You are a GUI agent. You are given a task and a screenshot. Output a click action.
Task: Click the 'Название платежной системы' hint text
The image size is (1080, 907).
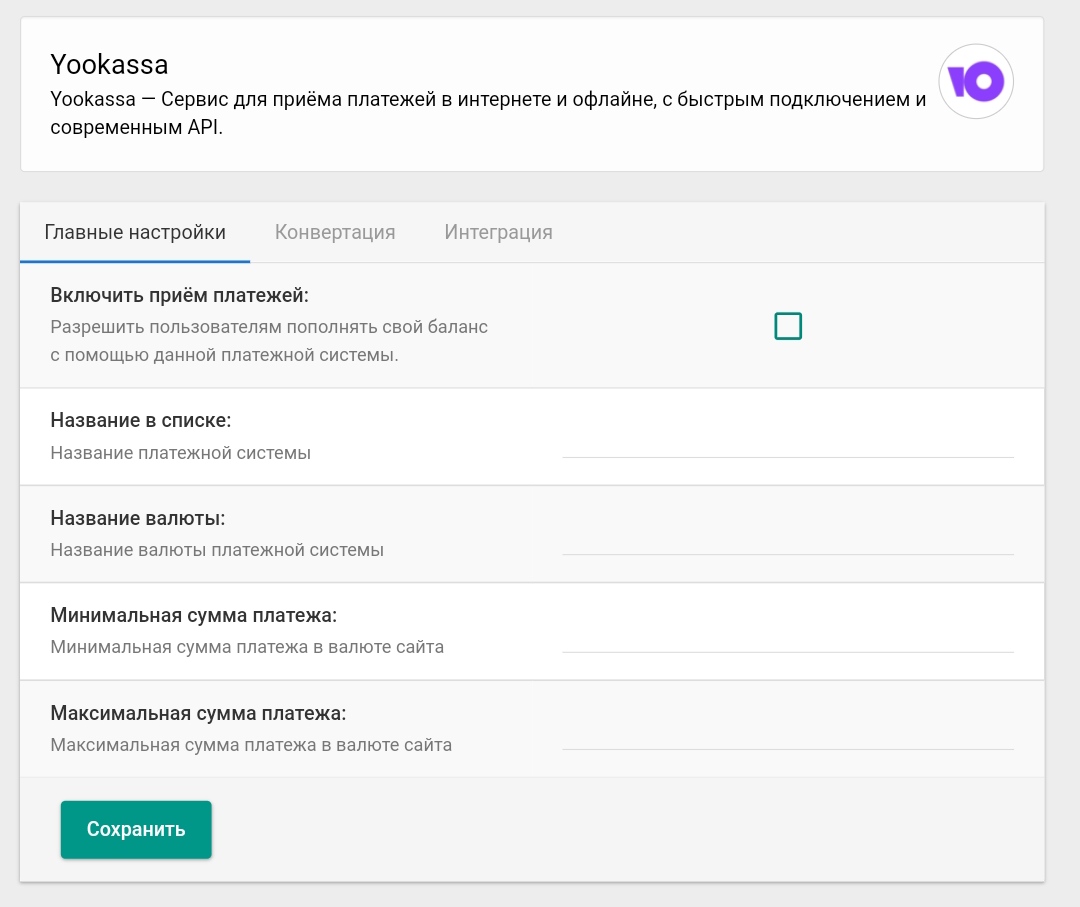pos(180,453)
